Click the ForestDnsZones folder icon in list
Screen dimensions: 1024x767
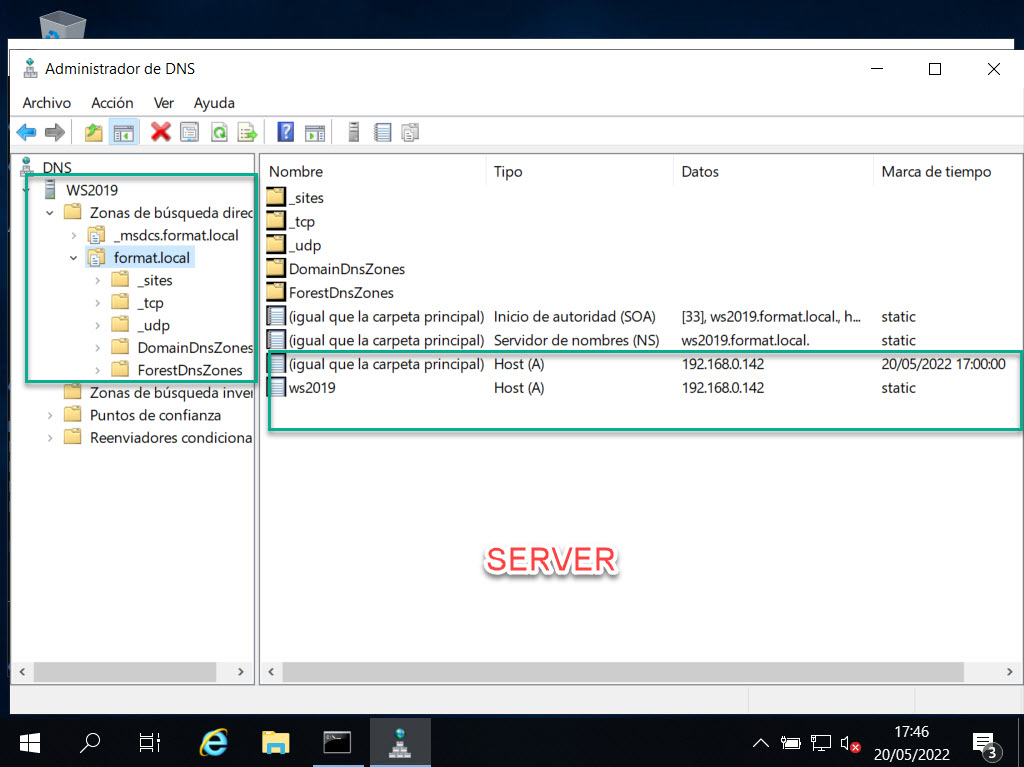276,292
